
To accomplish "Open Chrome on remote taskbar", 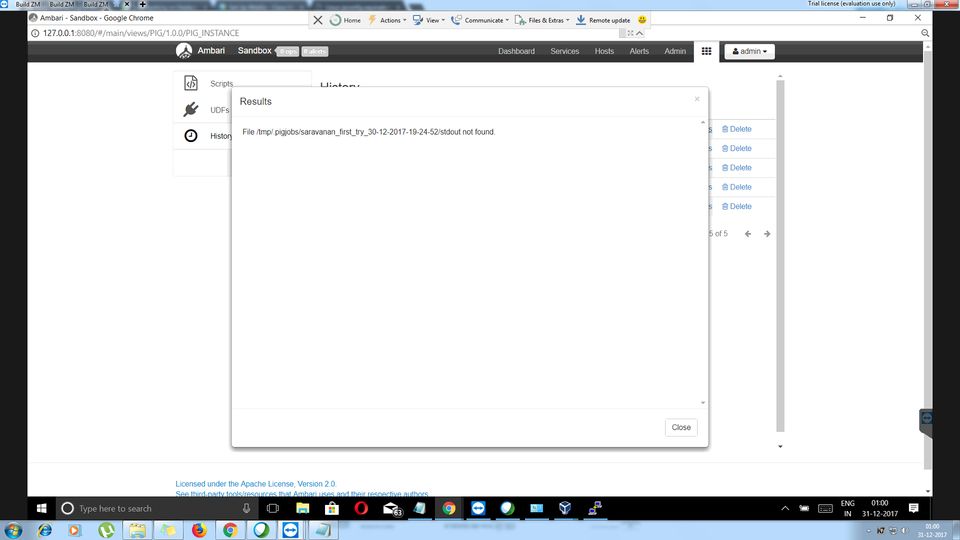I will tap(449, 508).
